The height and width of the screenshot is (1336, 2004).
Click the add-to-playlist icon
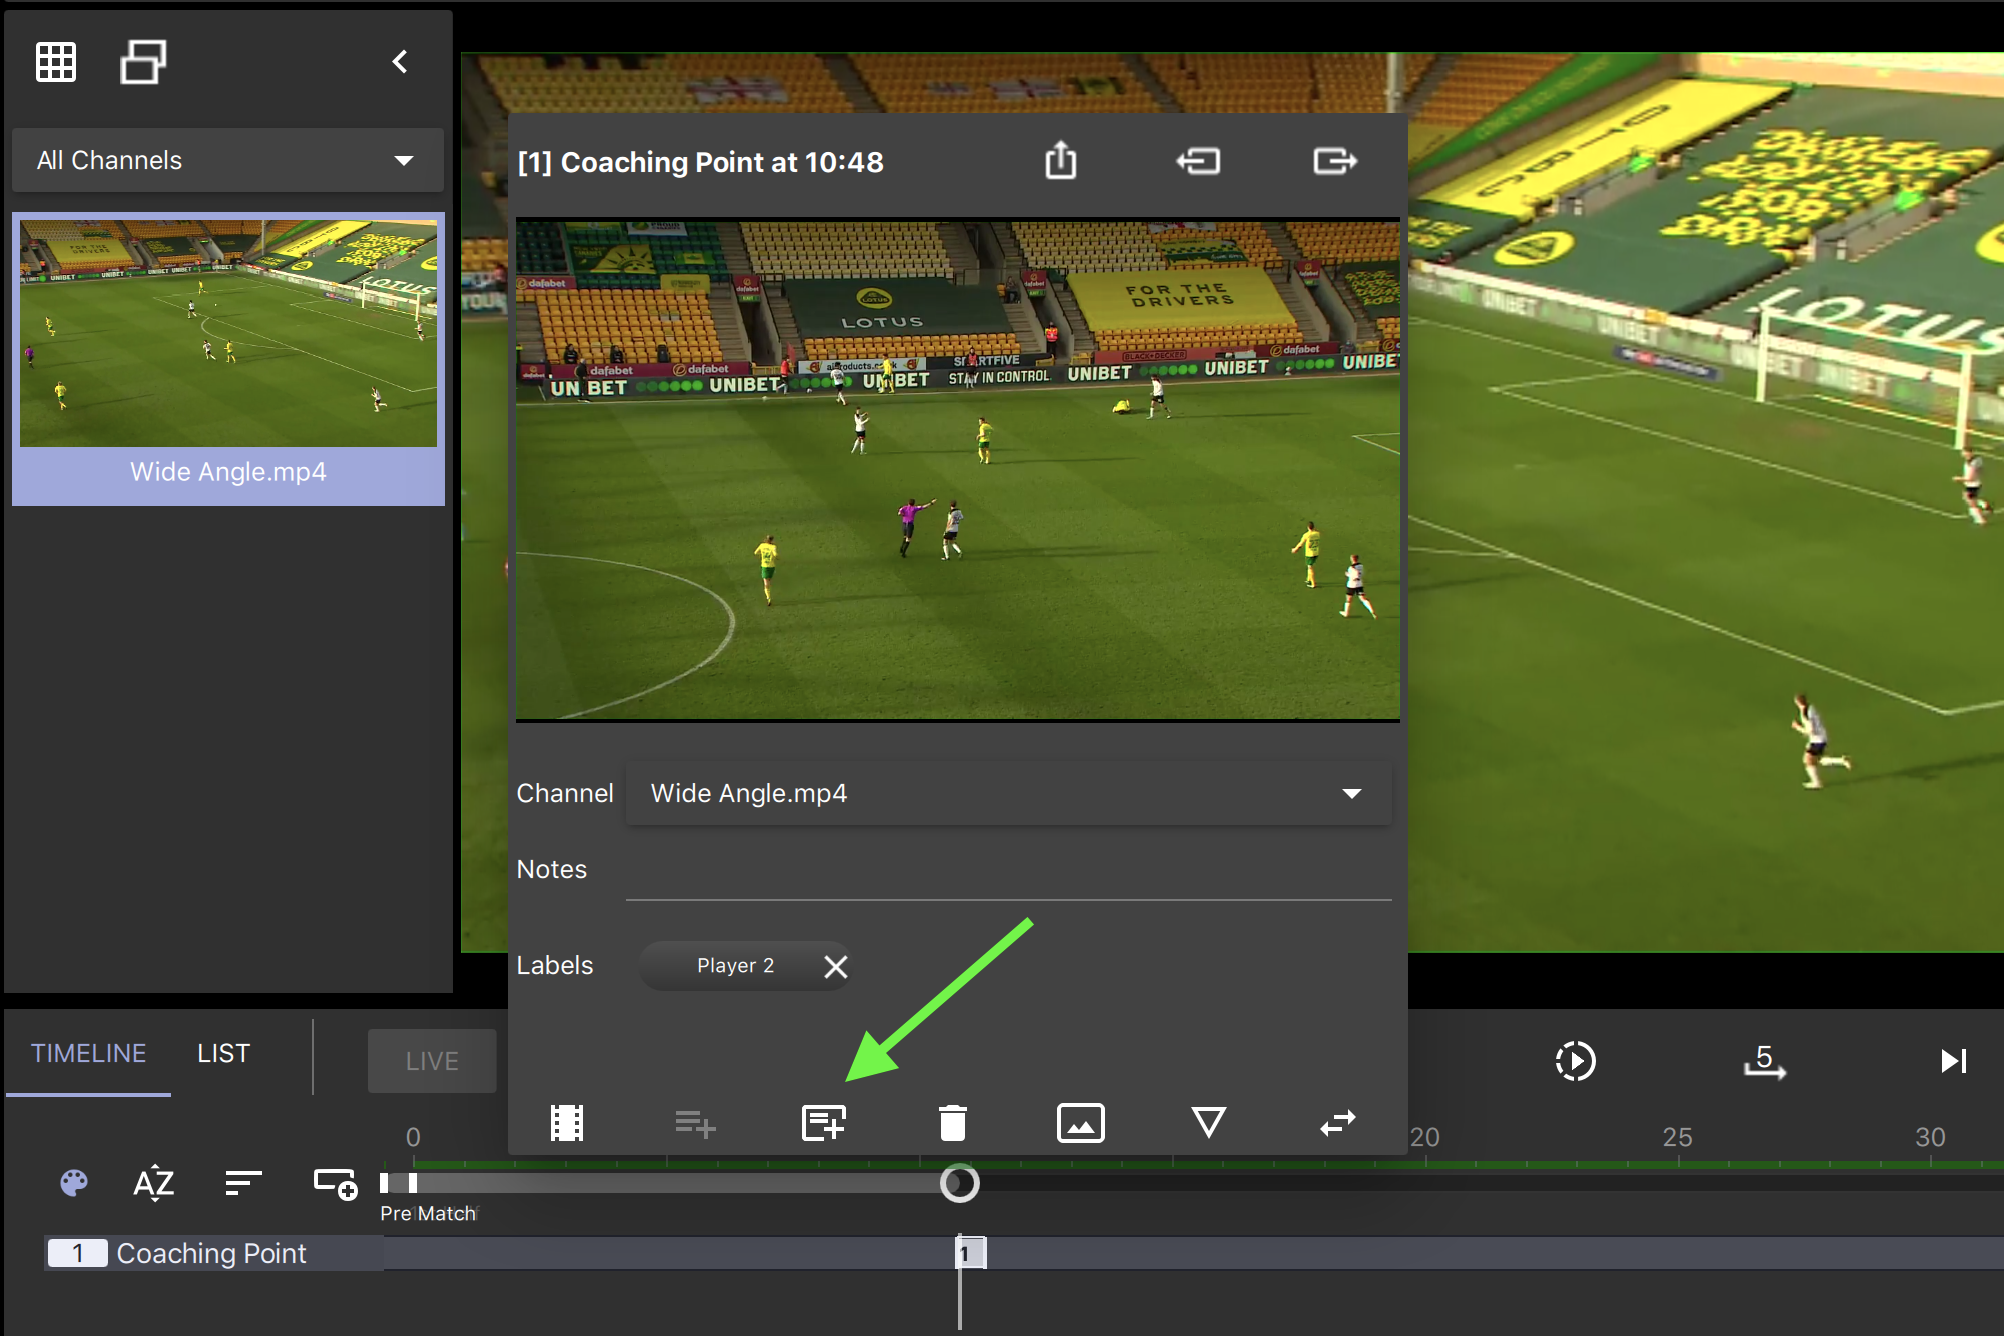click(x=695, y=1124)
